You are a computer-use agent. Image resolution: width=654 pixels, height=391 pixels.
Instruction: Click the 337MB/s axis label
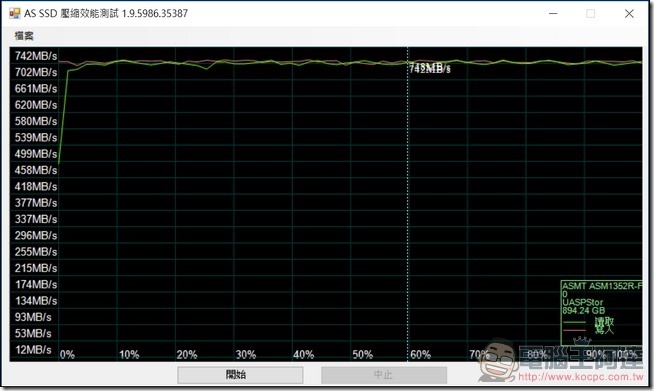36,219
